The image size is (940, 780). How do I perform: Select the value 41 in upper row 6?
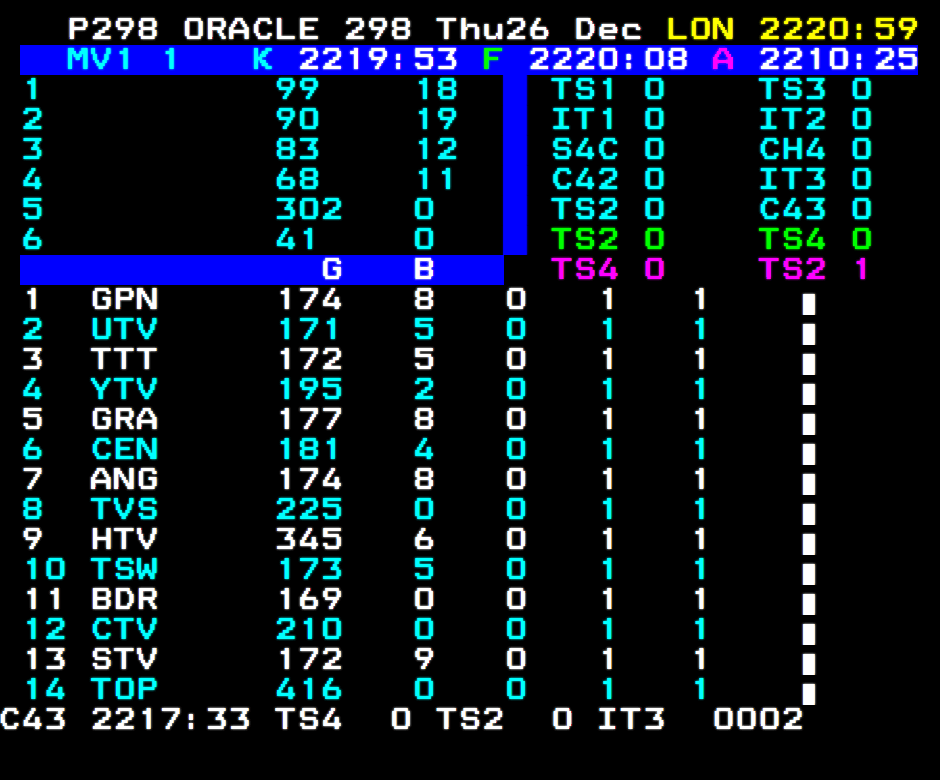point(296,239)
